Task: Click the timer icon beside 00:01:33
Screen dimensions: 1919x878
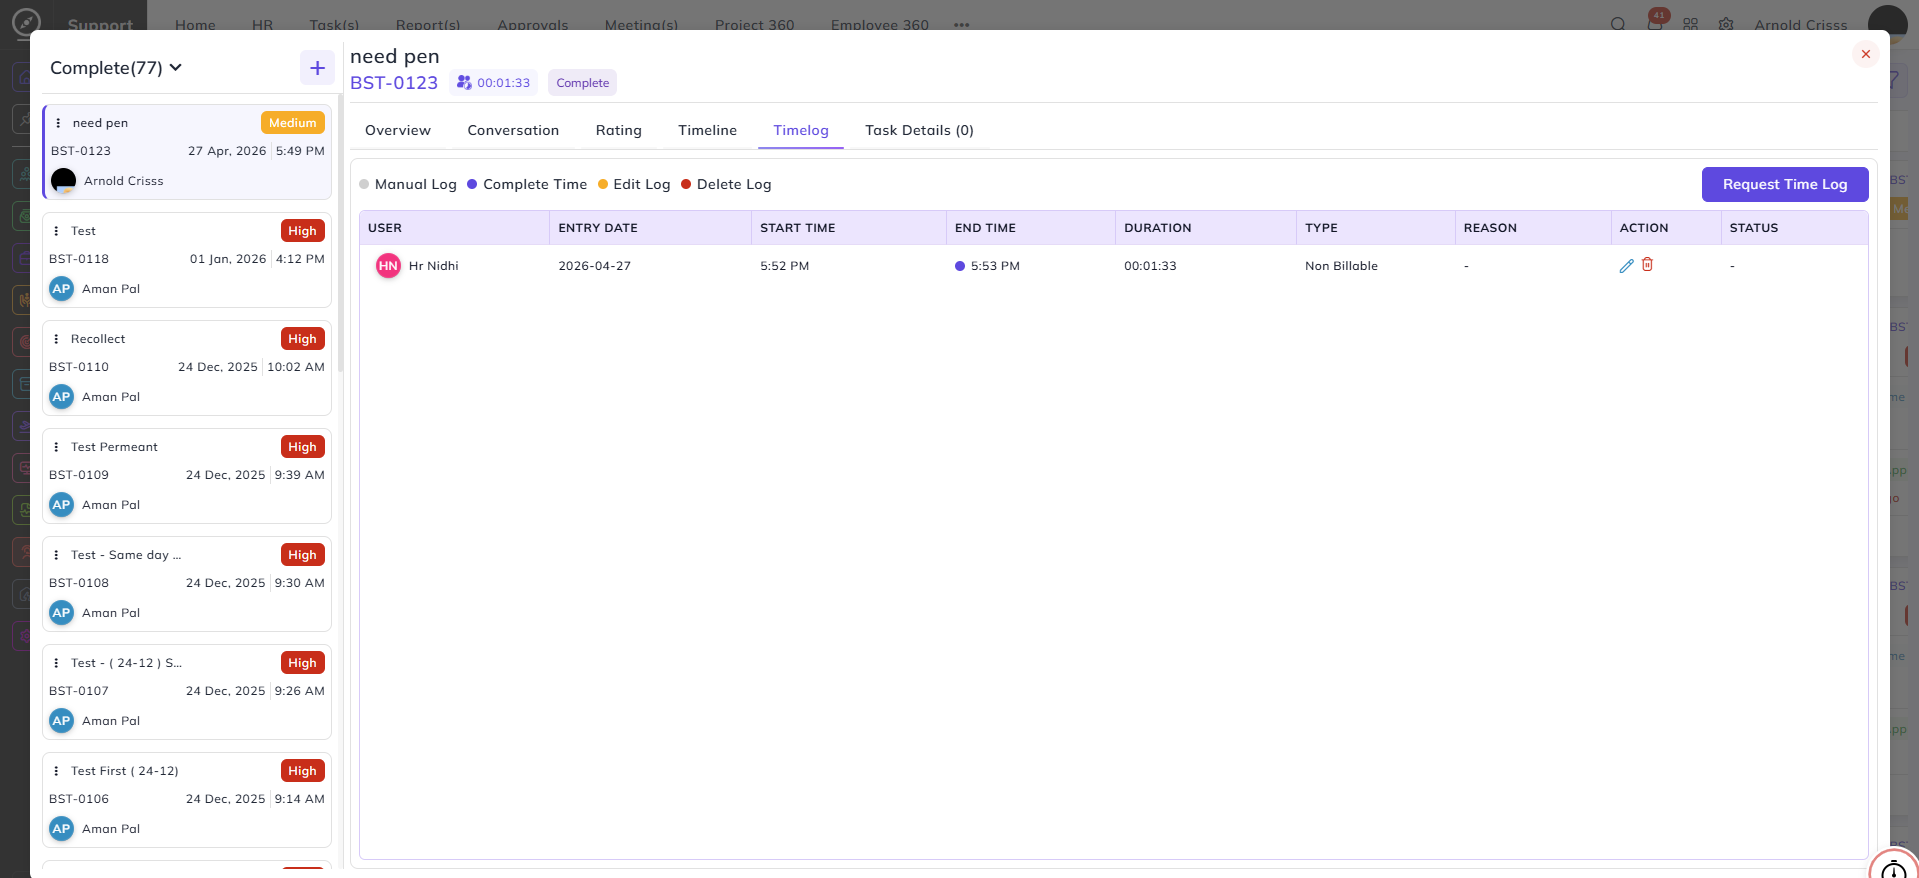Action: pyautogui.click(x=464, y=83)
